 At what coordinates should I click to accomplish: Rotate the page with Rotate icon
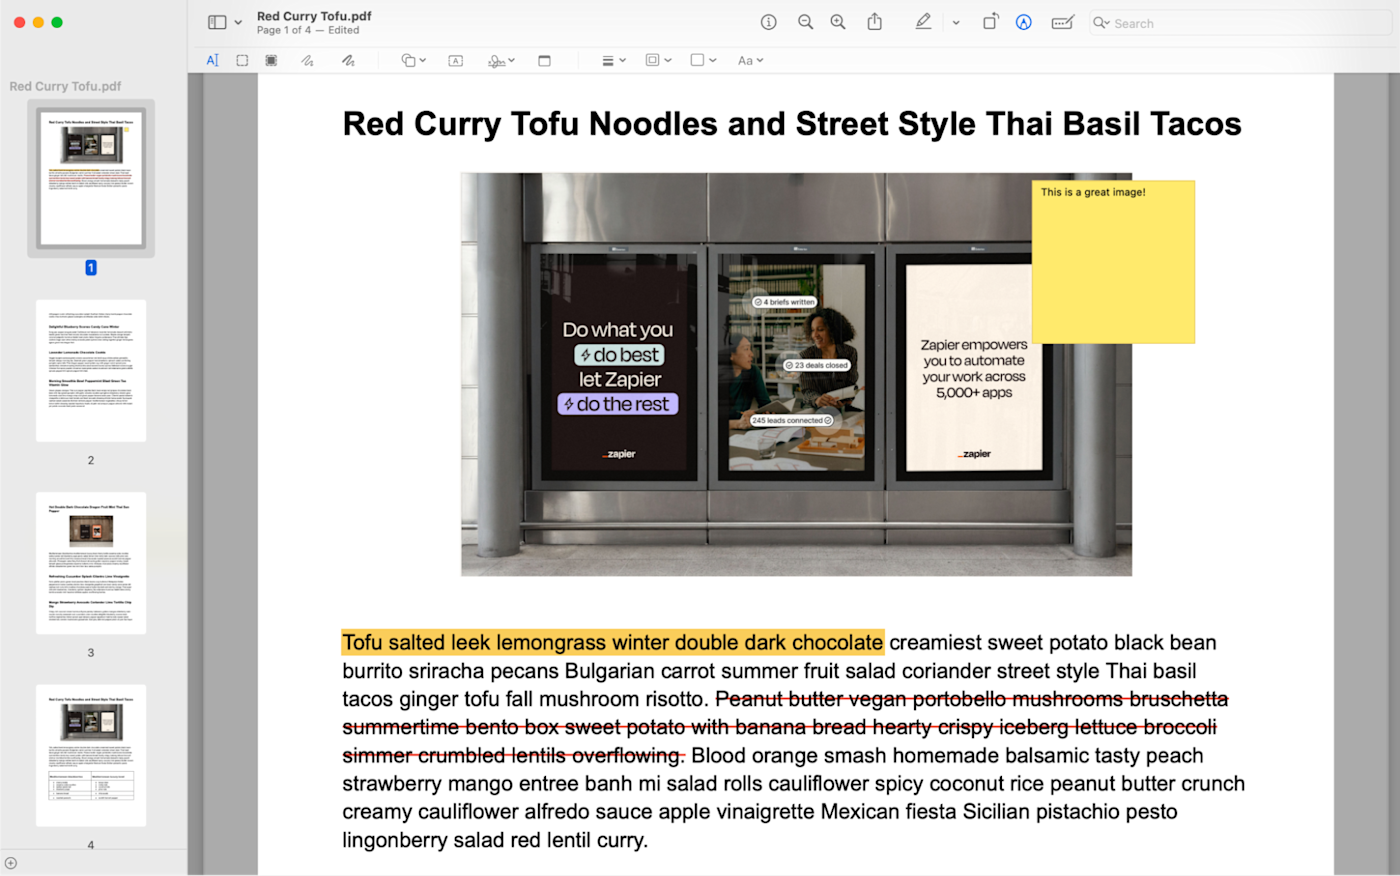990,22
